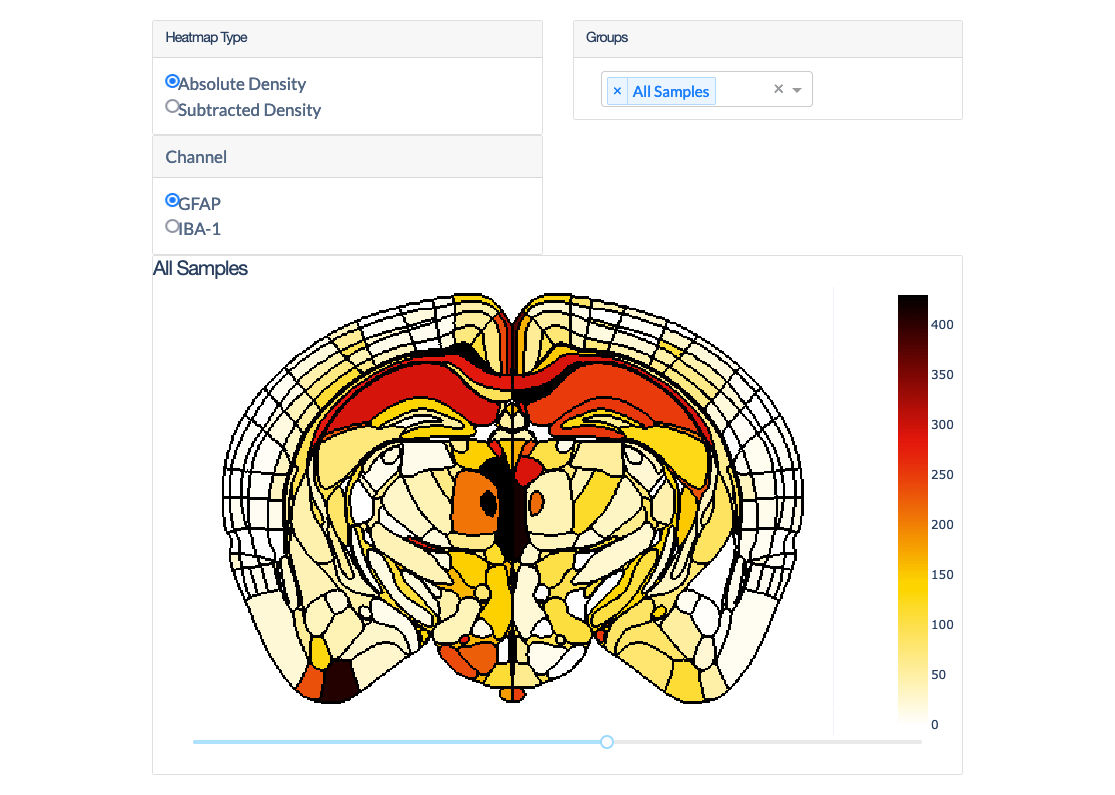Image resolution: width=1115 pixels, height=795 pixels.
Task: Clear the Groups selection with the × icon
Action: click(777, 89)
